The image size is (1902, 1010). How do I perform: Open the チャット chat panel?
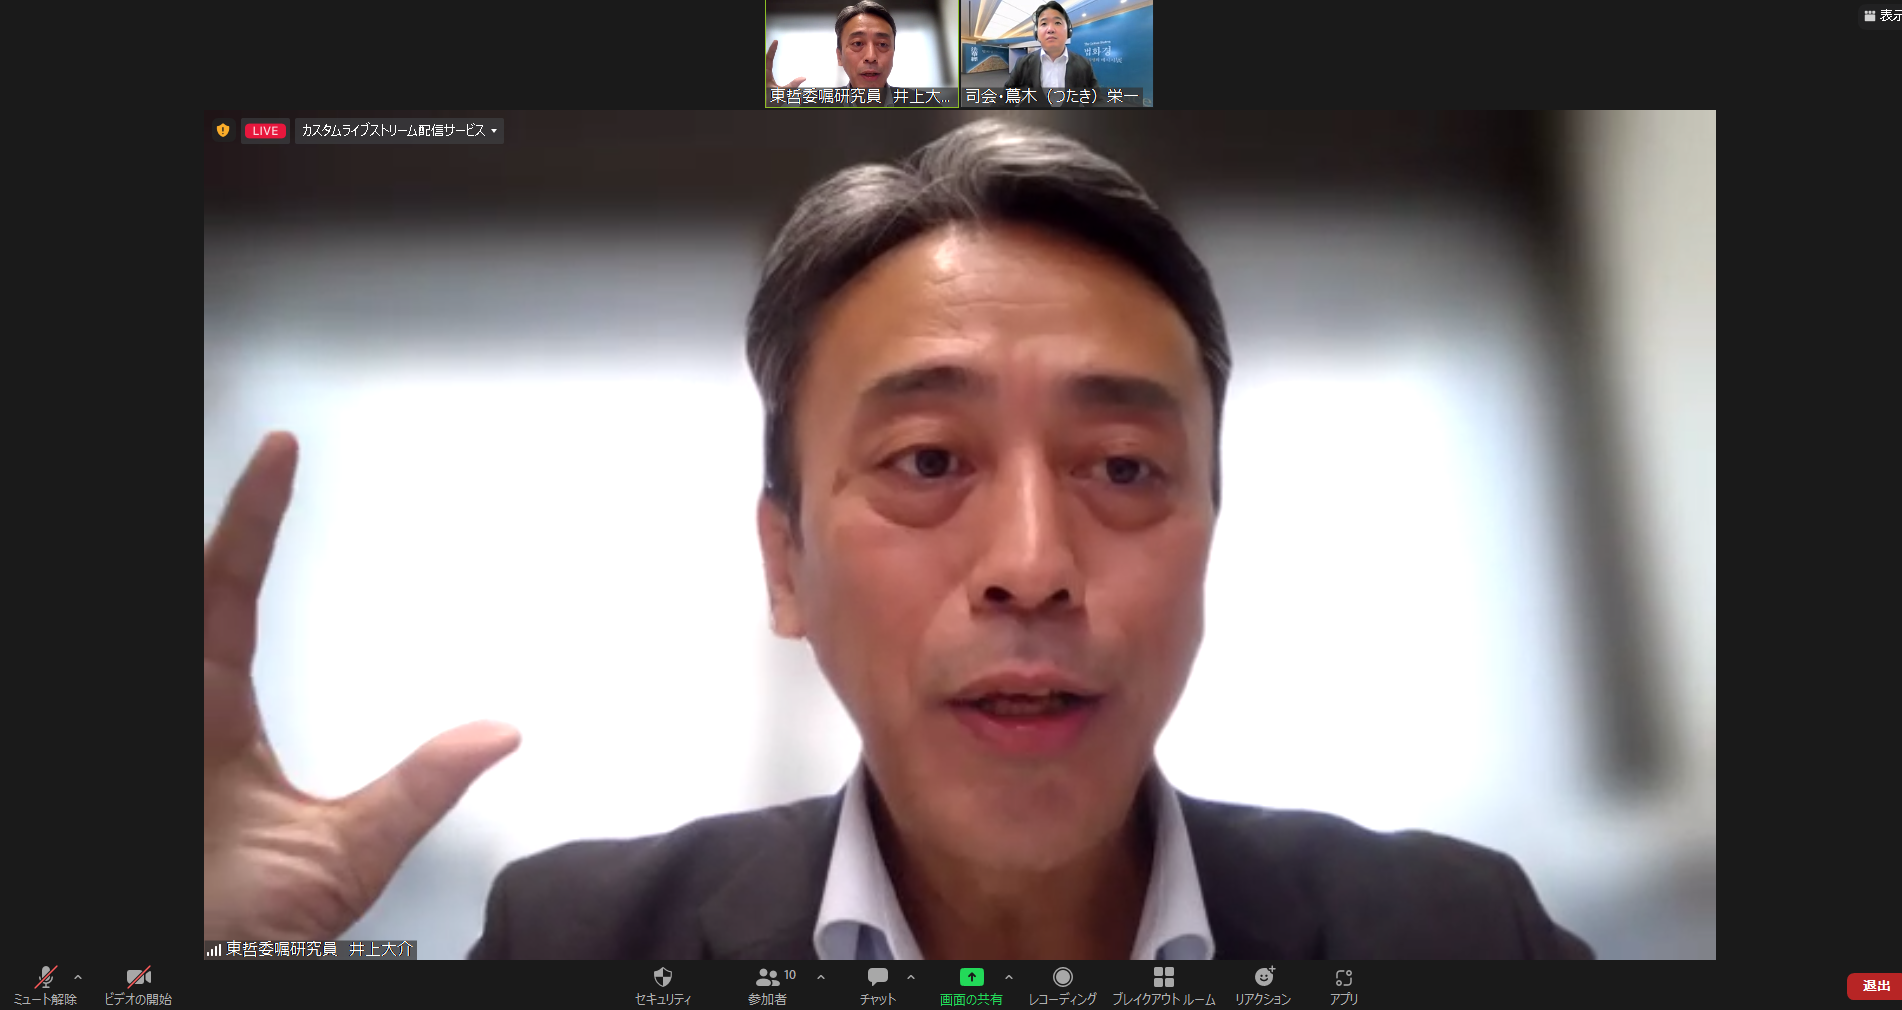tap(878, 985)
